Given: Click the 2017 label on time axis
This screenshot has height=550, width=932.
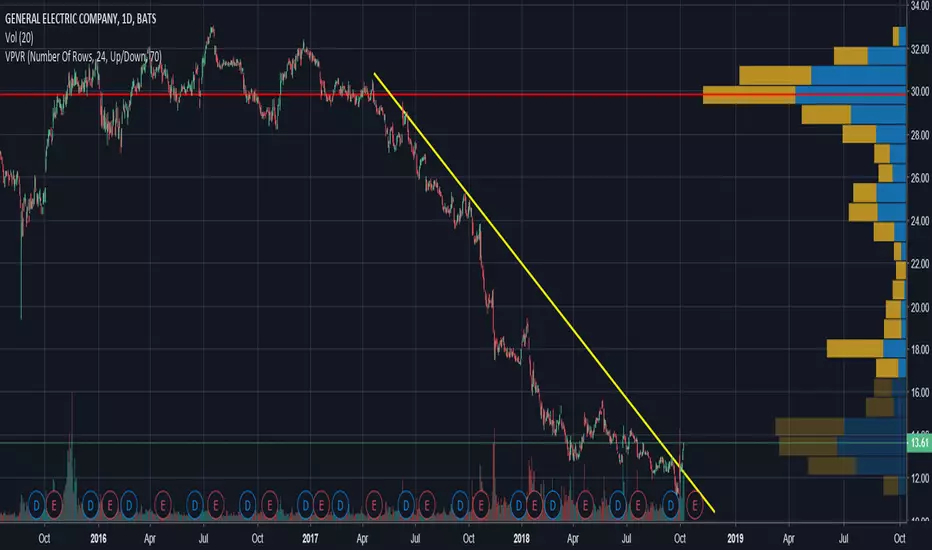Looking at the screenshot, I should pos(310,539).
